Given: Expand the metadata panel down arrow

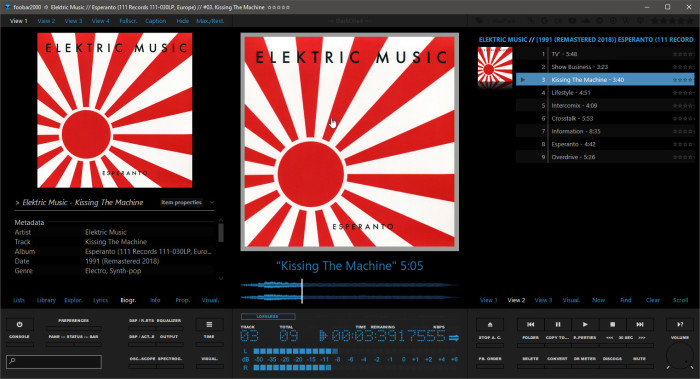Looking at the screenshot, I should [221, 279].
